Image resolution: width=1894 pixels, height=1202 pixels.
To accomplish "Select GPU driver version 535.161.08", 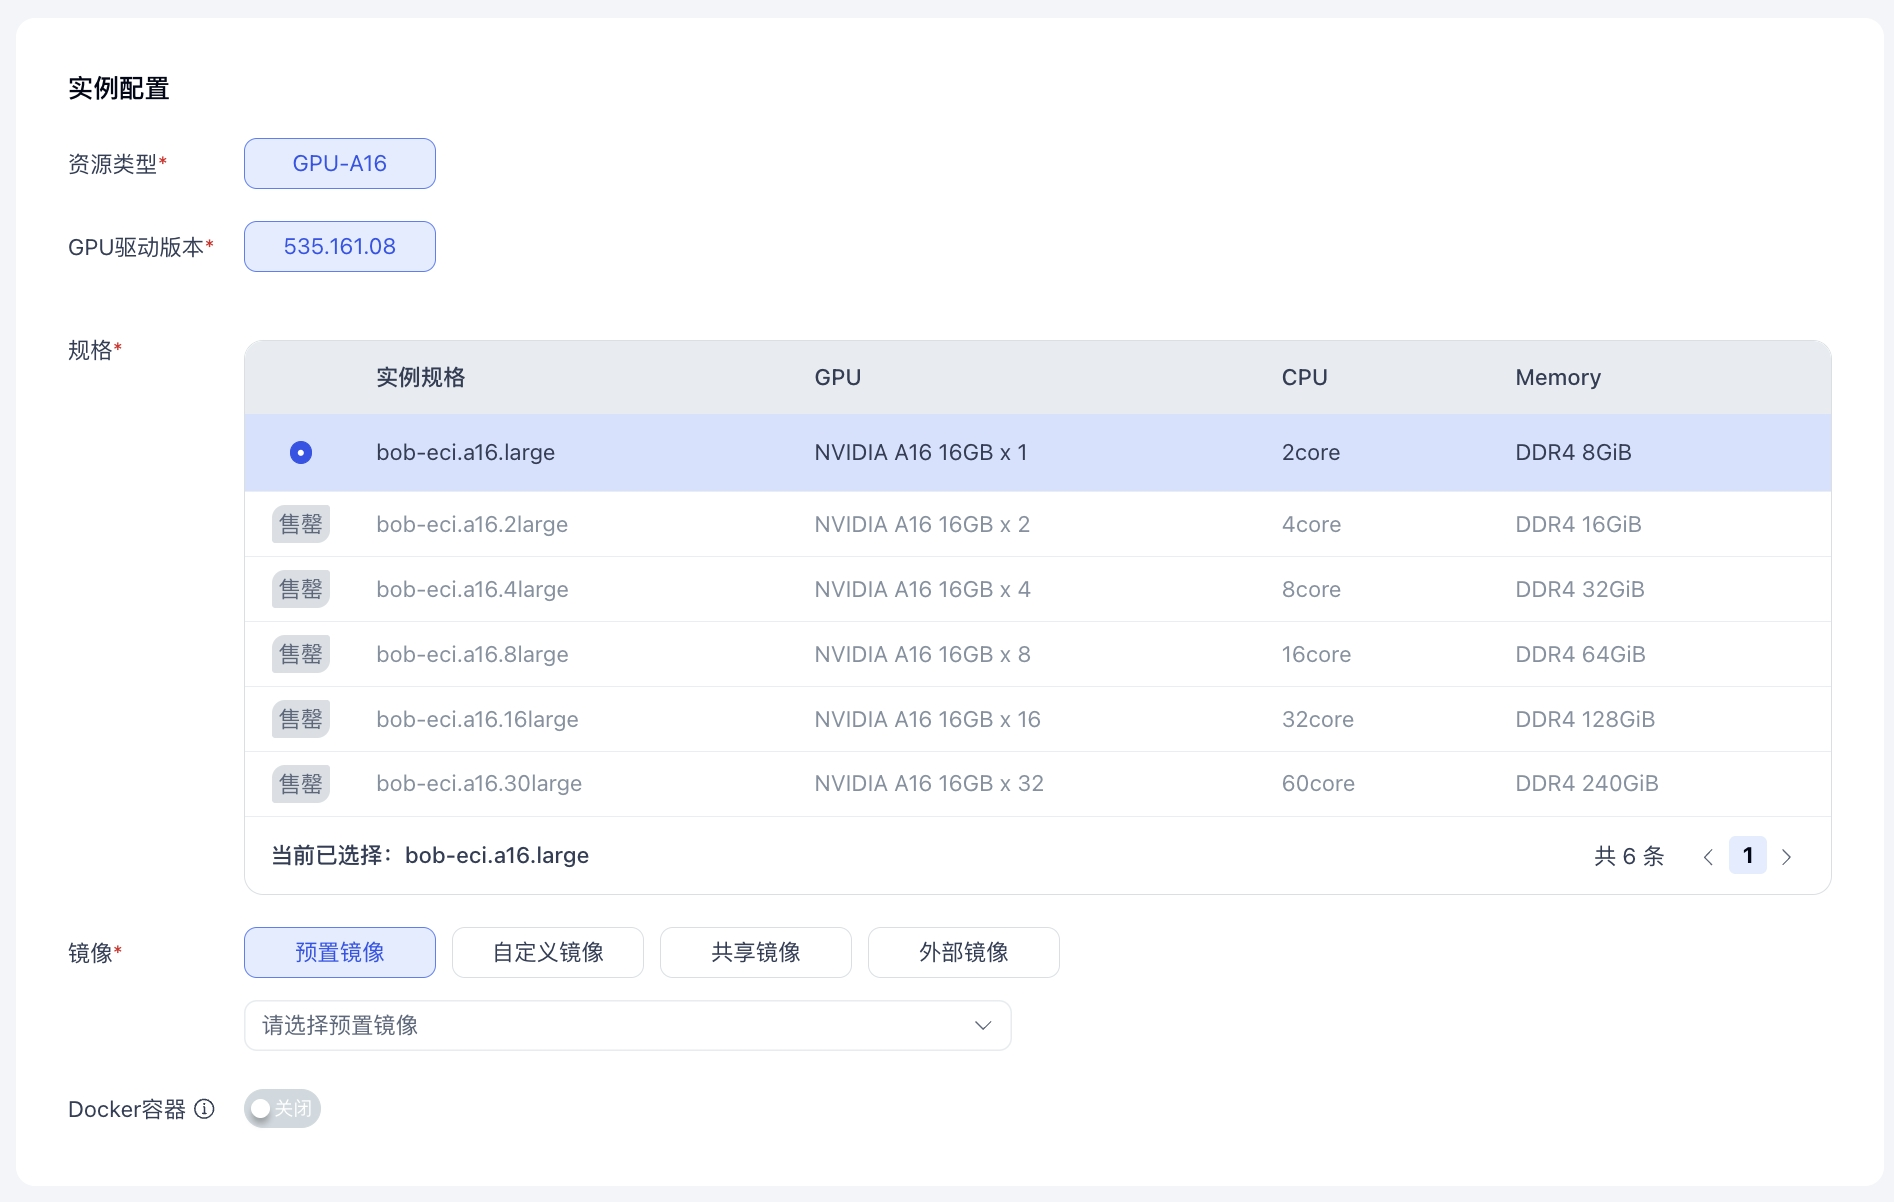I will click(x=340, y=246).
